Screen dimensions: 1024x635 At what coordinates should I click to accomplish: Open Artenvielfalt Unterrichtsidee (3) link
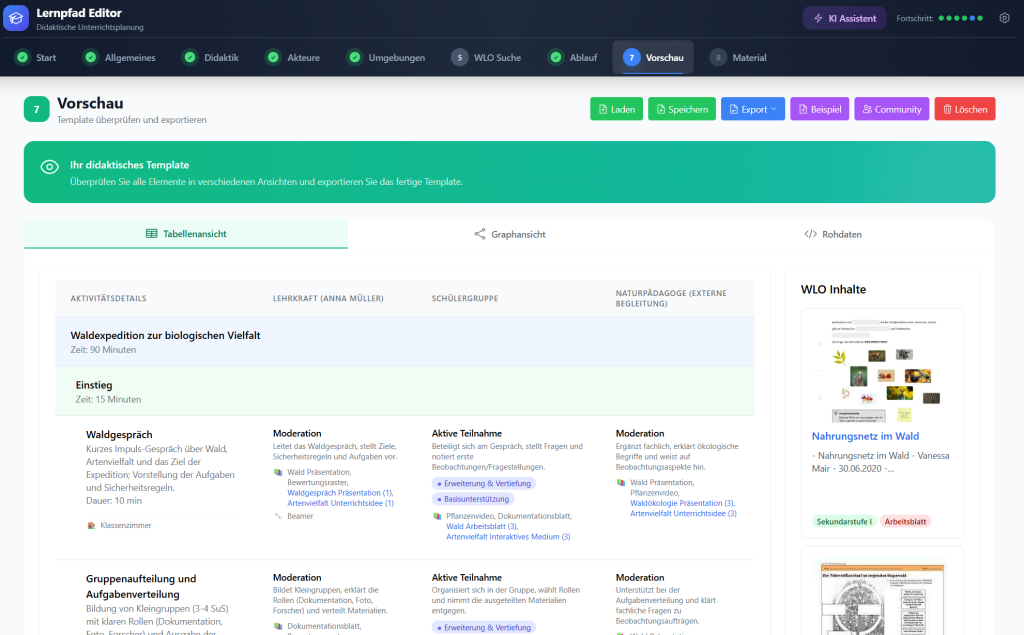(x=683, y=513)
